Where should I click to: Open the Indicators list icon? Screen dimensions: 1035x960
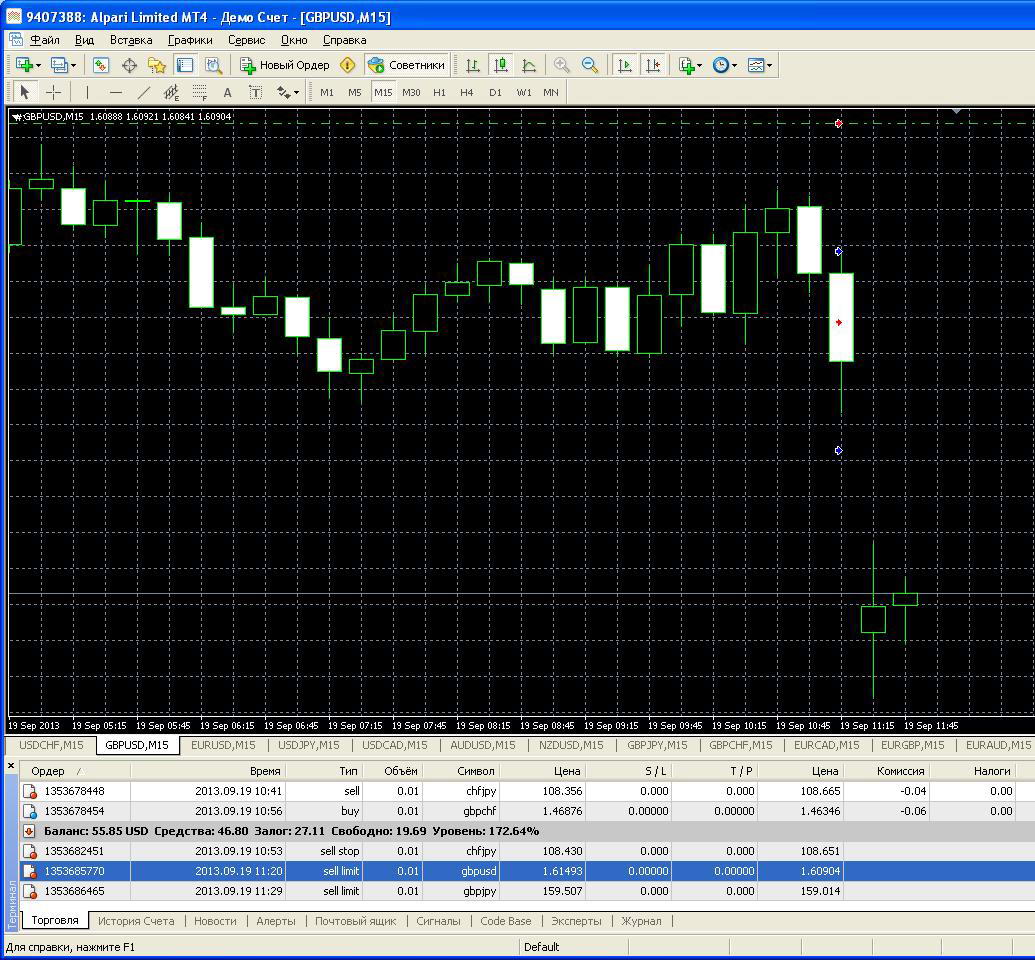[686, 65]
